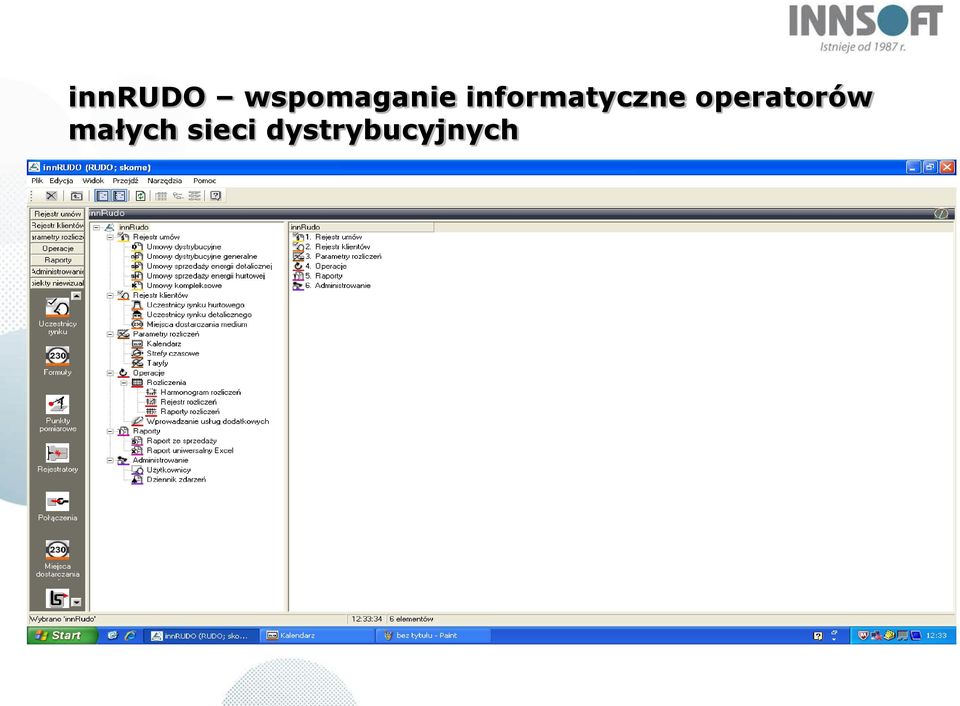Collapse the Rejestr klientów tree node
Screen dimensions: 960x706
coord(110,295)
